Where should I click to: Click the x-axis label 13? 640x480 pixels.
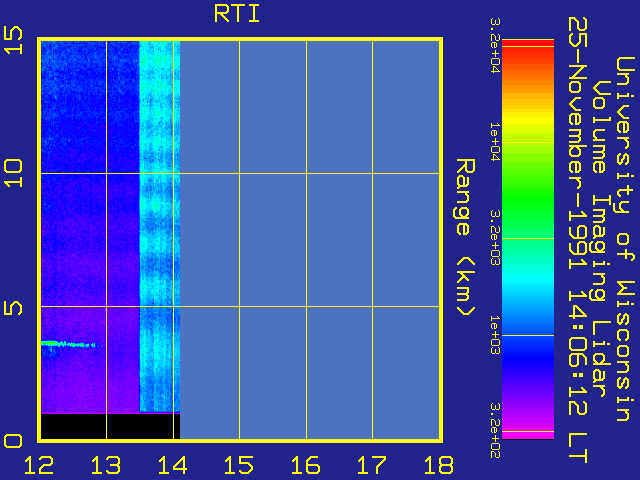pyautogui.click(x=106, y=465)
